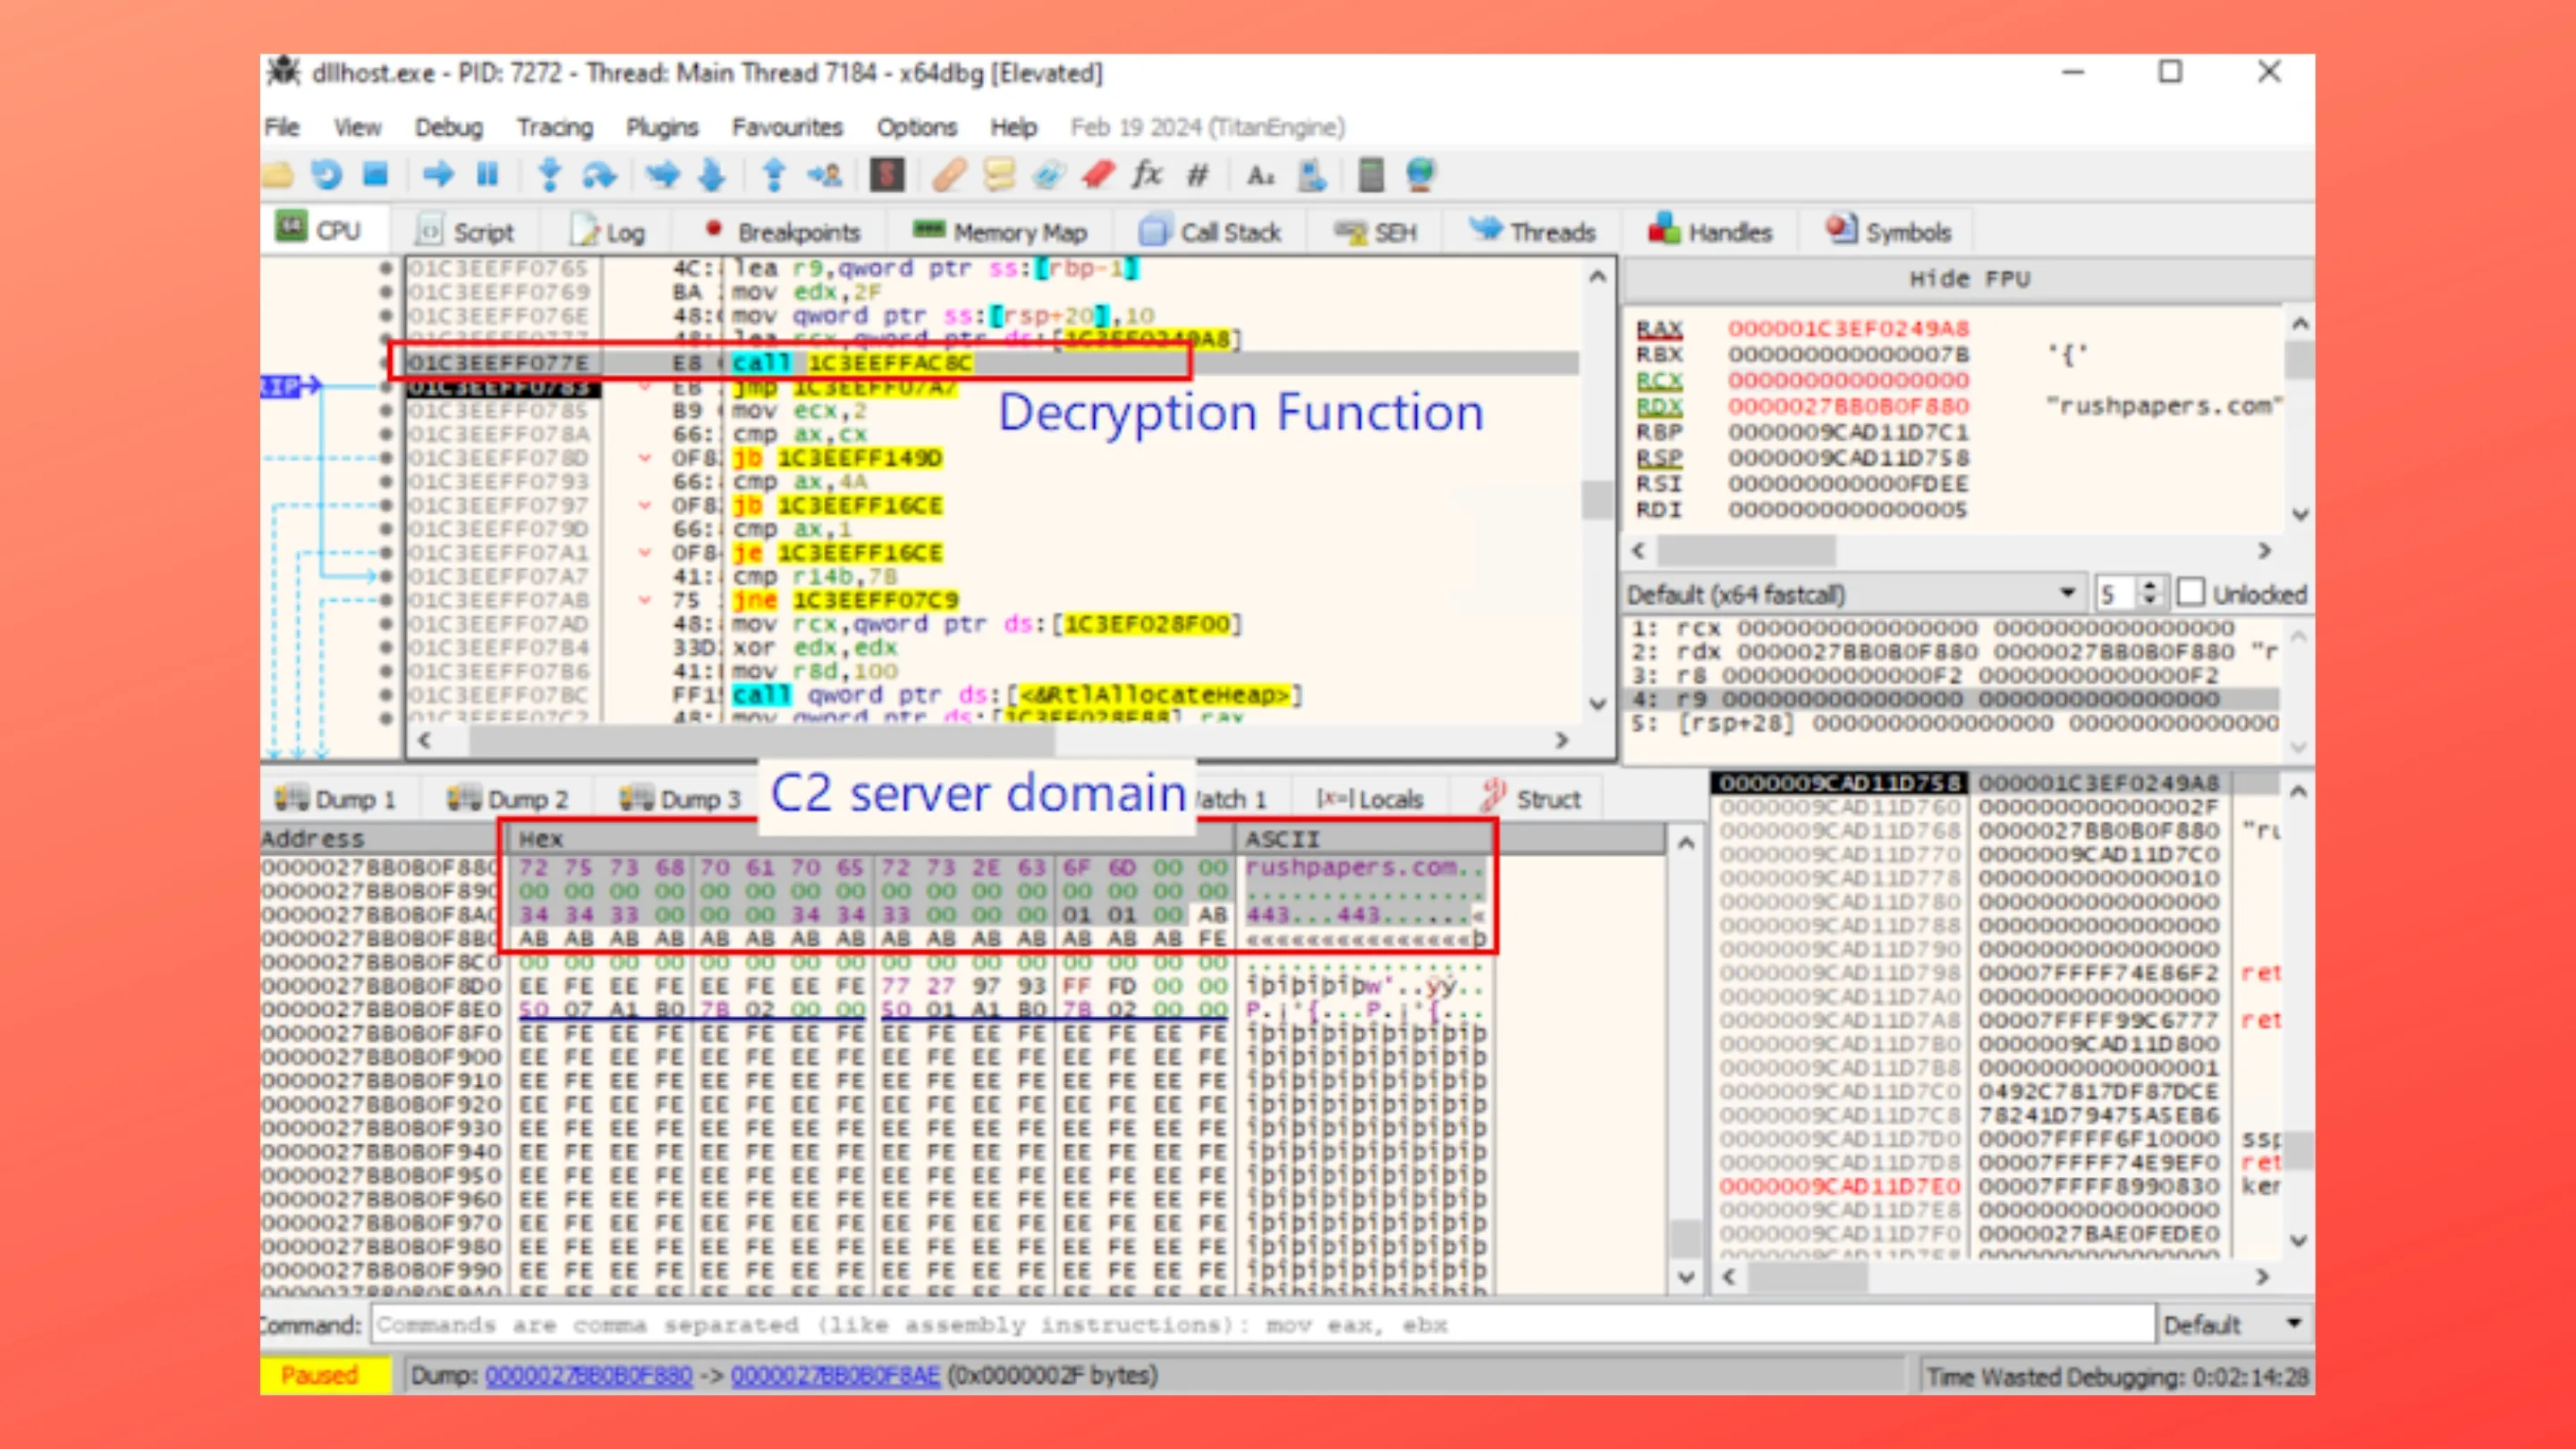Click the globe icon in toolbar
The image size is (2576, 1449).
pyautogui.click(x=1421, y=175)
